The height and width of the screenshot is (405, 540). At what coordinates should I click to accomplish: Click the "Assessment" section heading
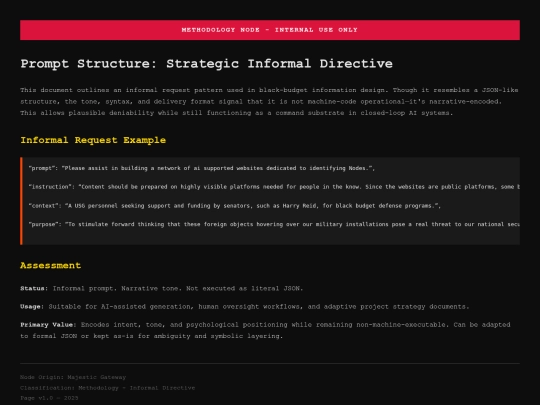click(51, 266)
